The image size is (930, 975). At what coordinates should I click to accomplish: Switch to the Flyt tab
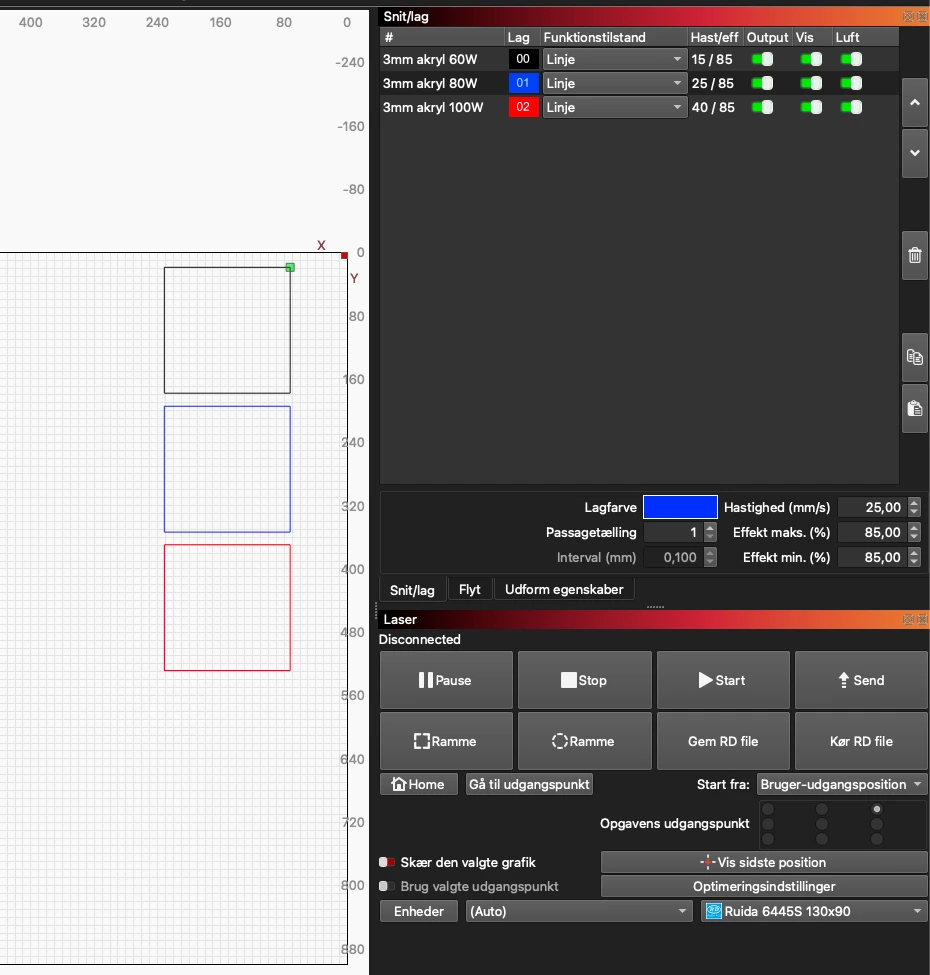(470, 590)
